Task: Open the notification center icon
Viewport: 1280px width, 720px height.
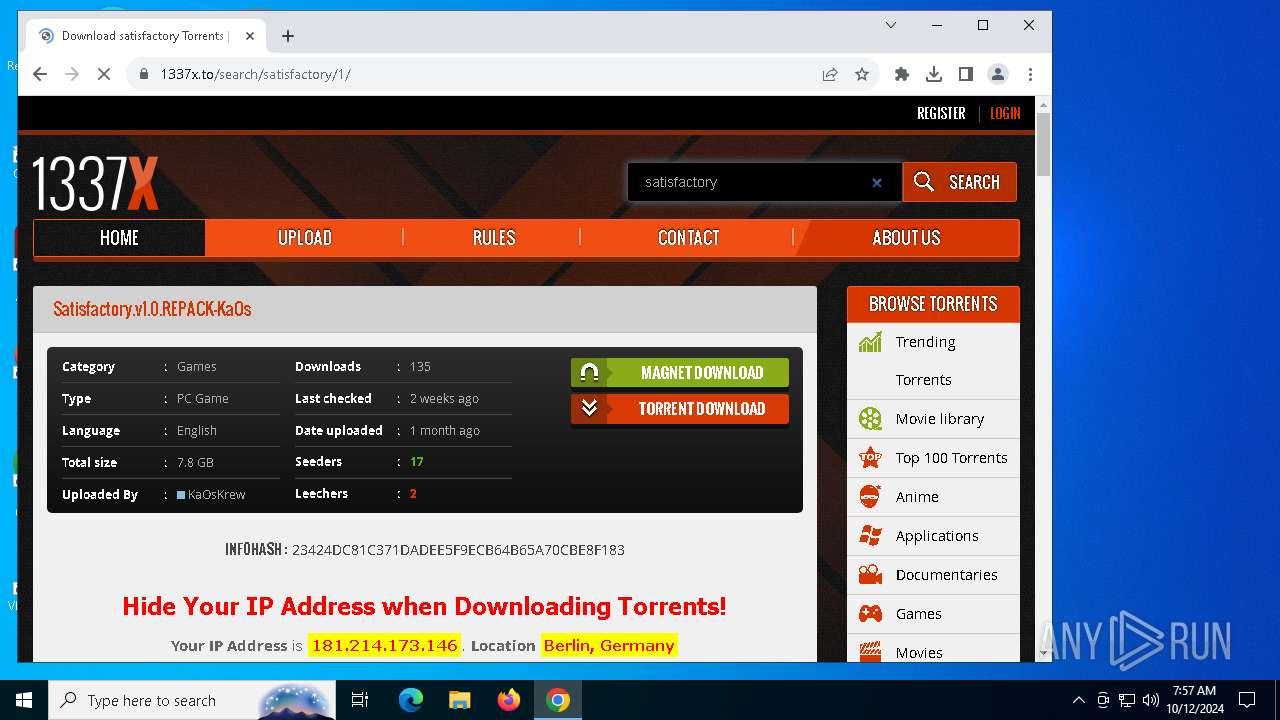Action: (x=1247, y=700)
